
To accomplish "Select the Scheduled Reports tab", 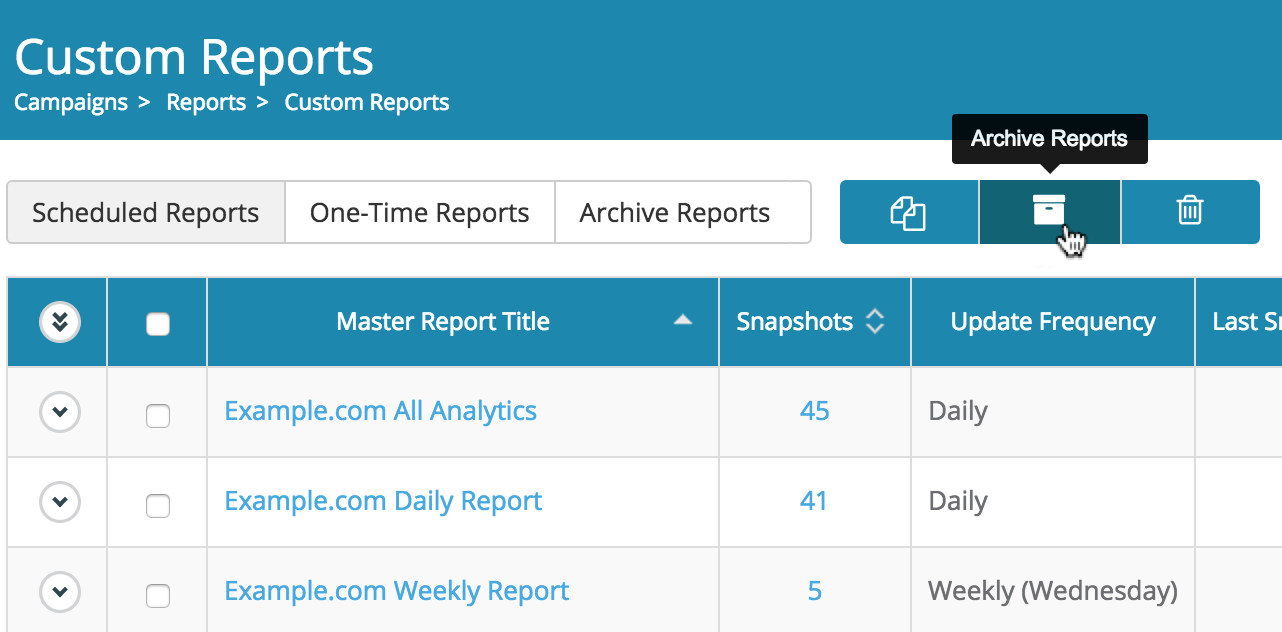I will pyautogui.click(x=145, y=212).
